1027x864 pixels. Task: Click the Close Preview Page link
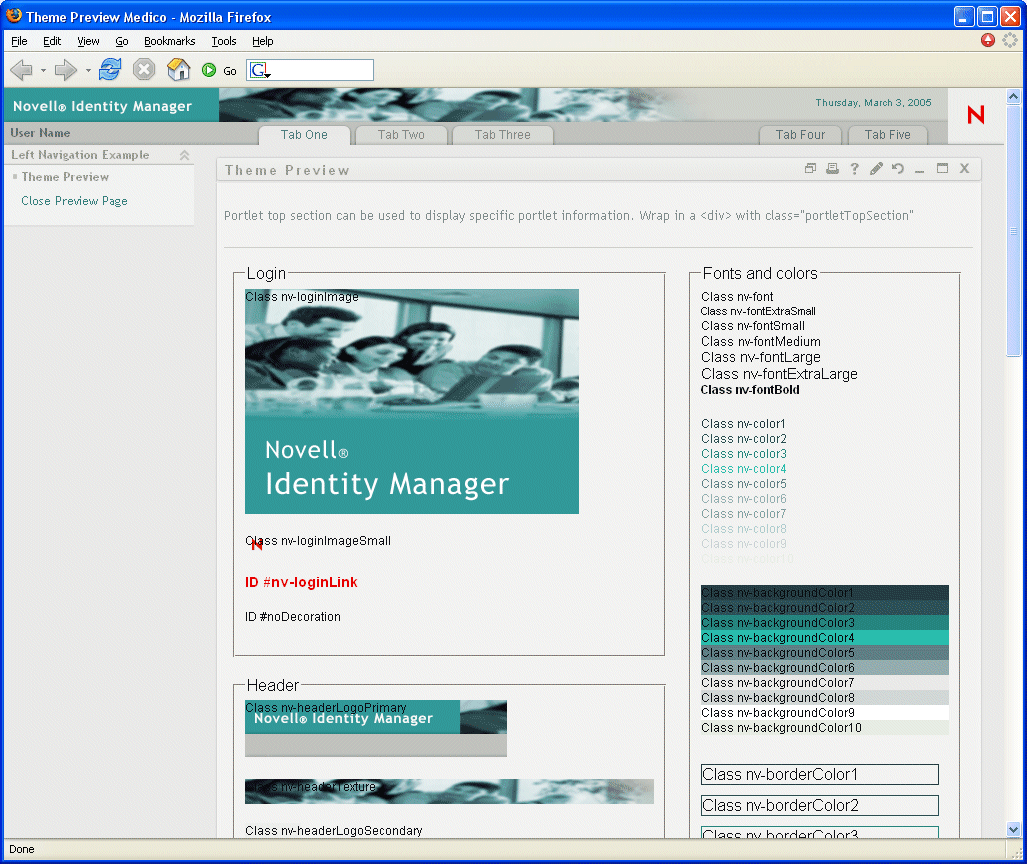pos(74,201)
